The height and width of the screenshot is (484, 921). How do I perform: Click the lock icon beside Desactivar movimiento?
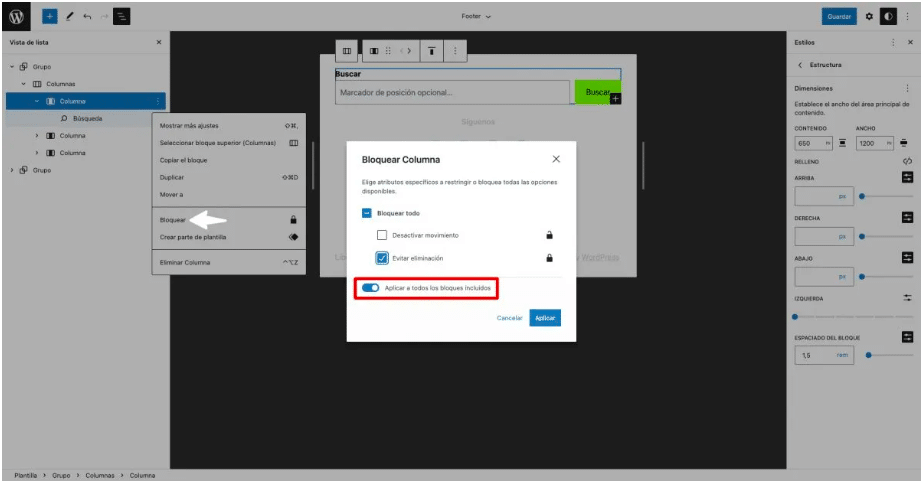[549, 235]
